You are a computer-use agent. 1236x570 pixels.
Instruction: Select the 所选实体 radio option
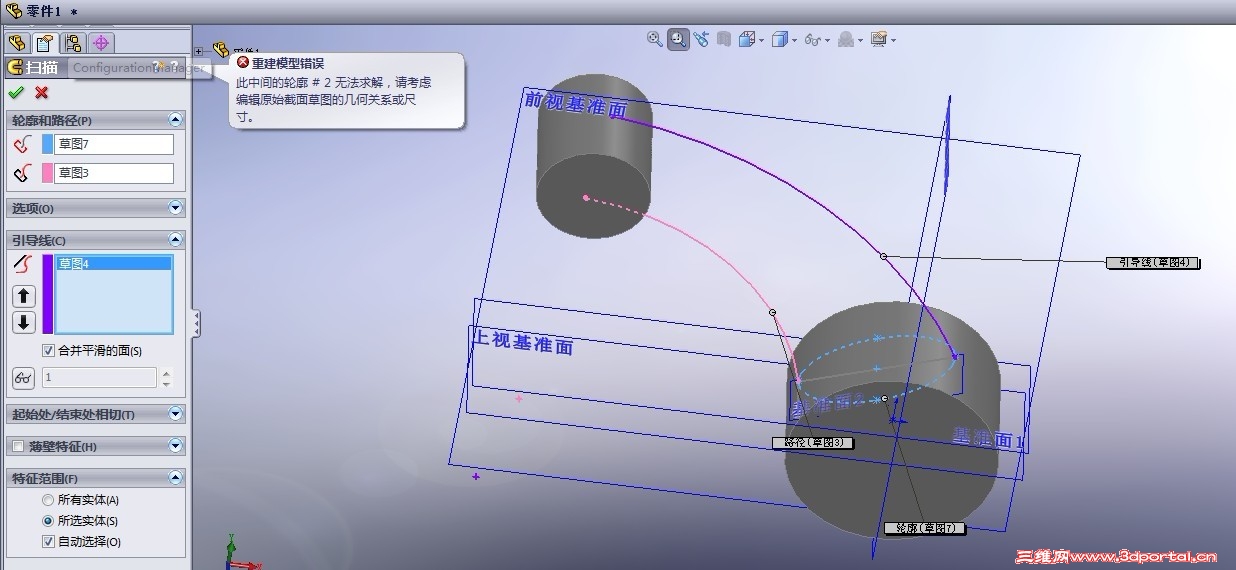click(x=48, y=521)
